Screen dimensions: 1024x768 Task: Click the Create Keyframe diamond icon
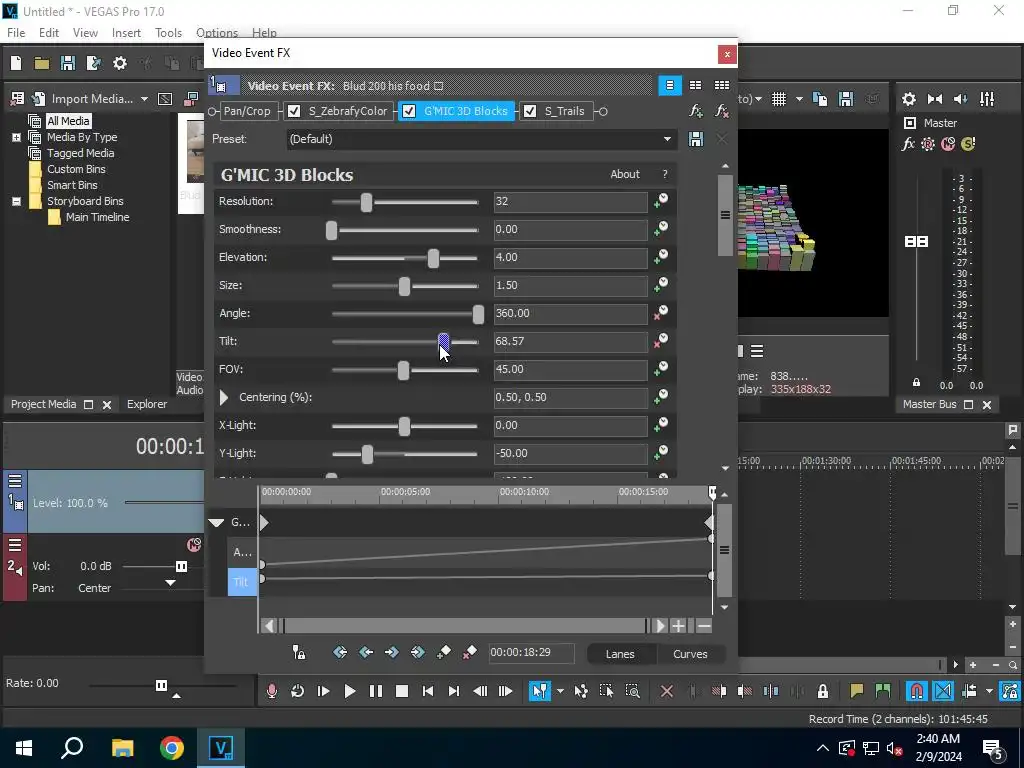coord(443,652)
